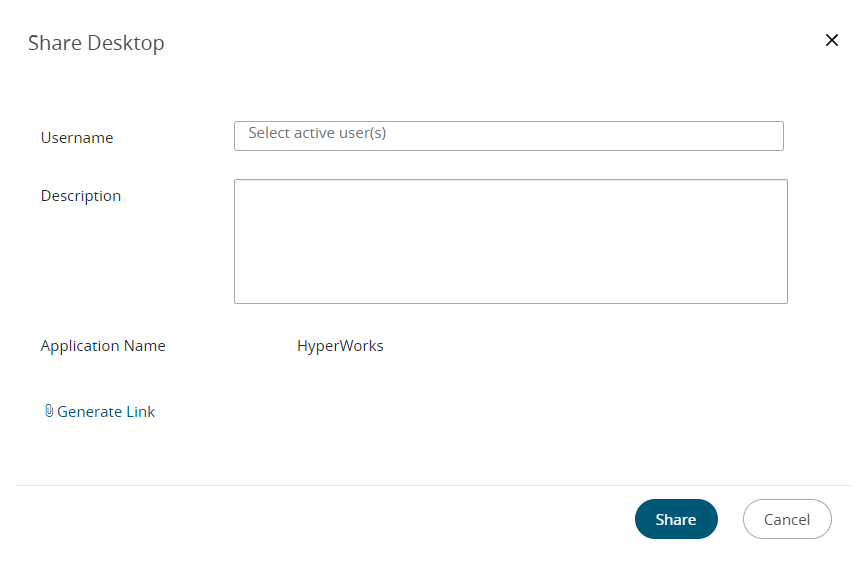The image size is (868, 573).
Task: Dismiss the dialog using Cancel
Action: 787,519
